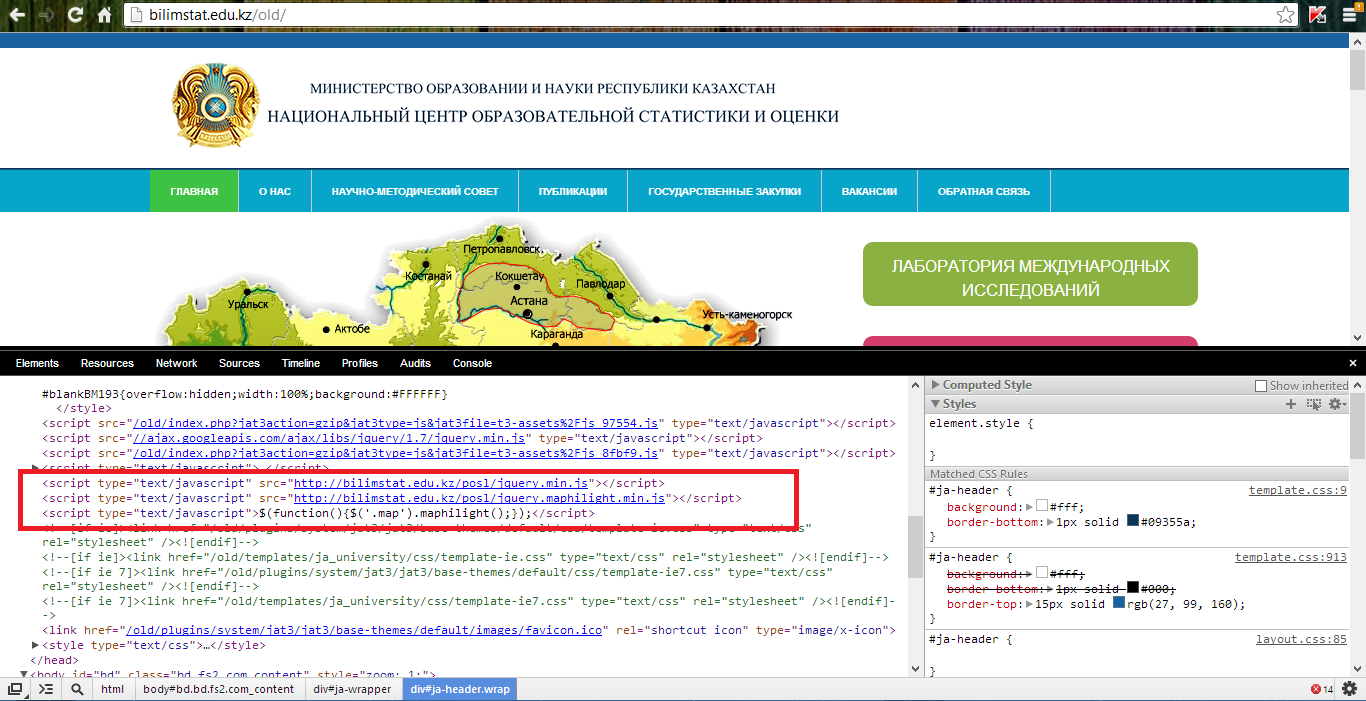Open ГОСУДАРСТВЕННЫЕ ЗАКУПКИ menu item
1366x701 pixels.
pos(724,191)
